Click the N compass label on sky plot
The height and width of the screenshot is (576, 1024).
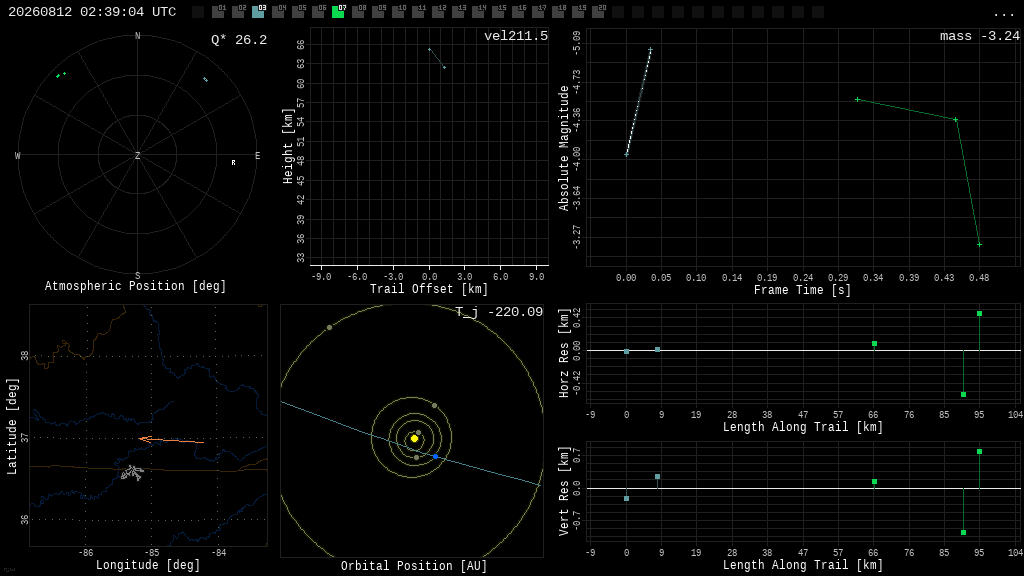coord(138,36)
